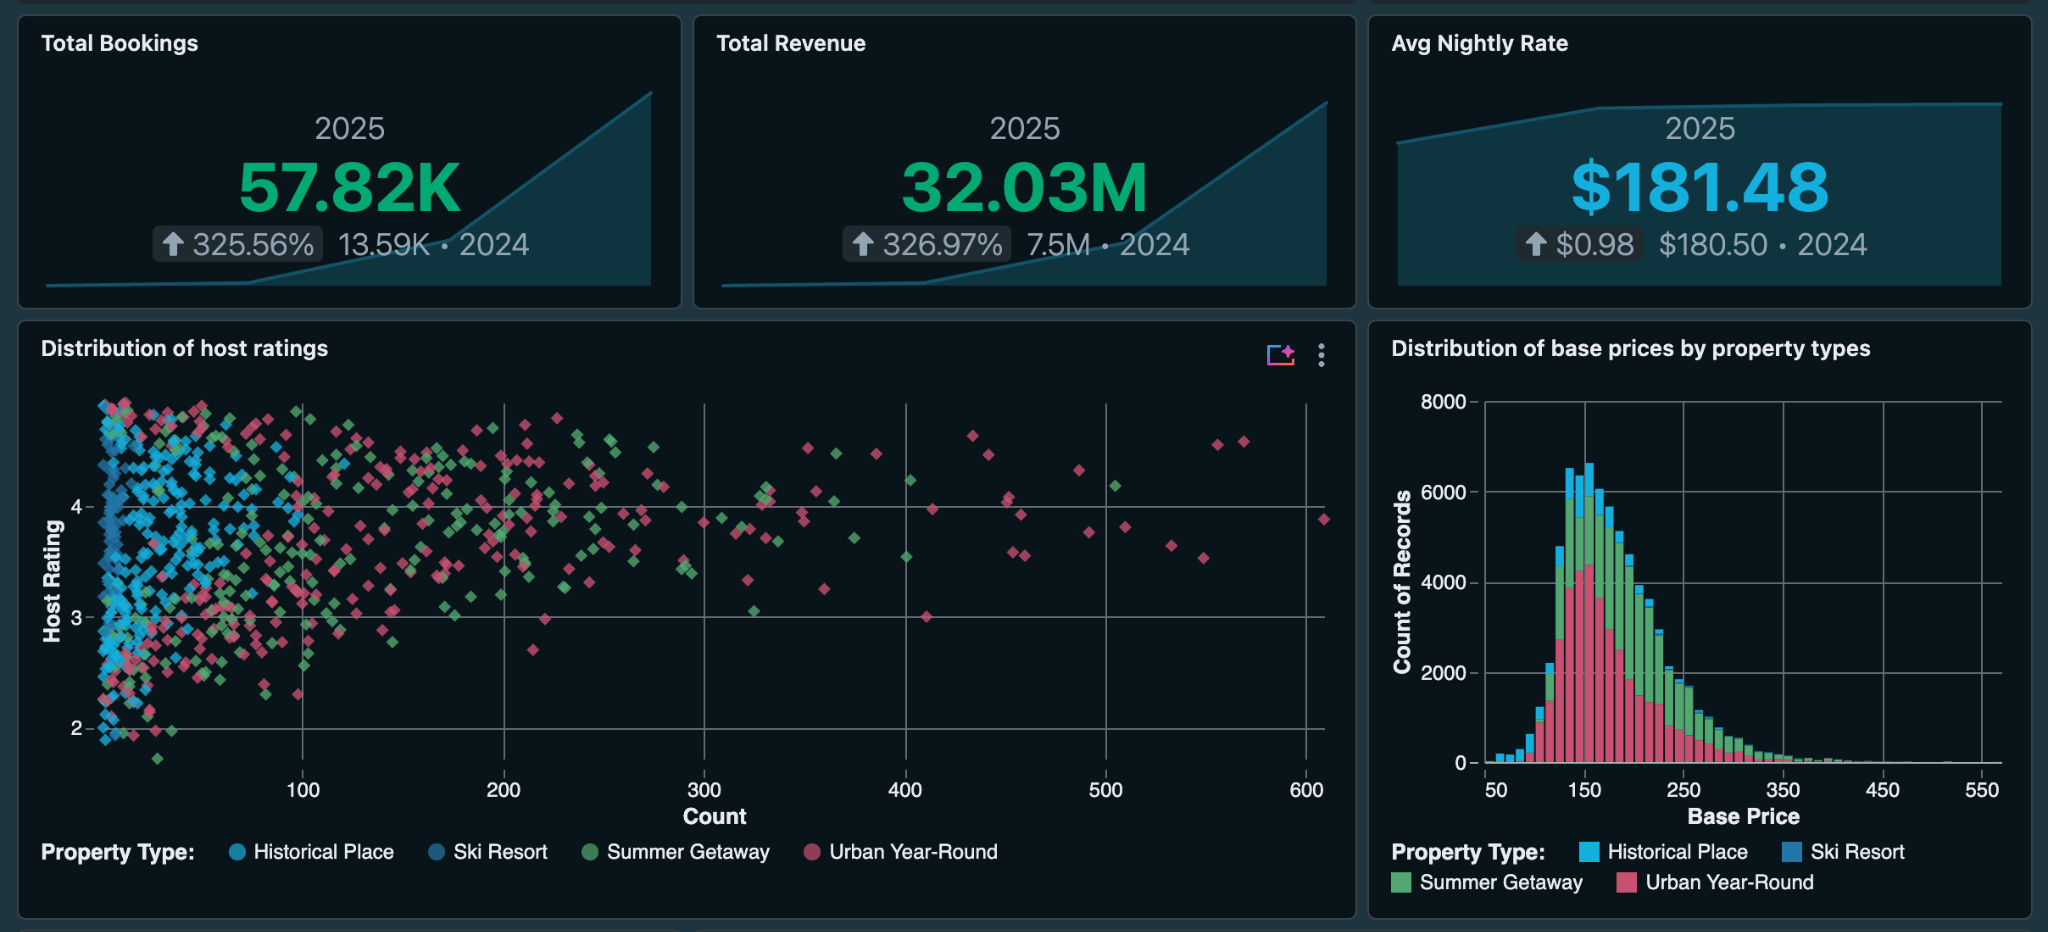Click the 325.56% change badge

click(238, 244)
